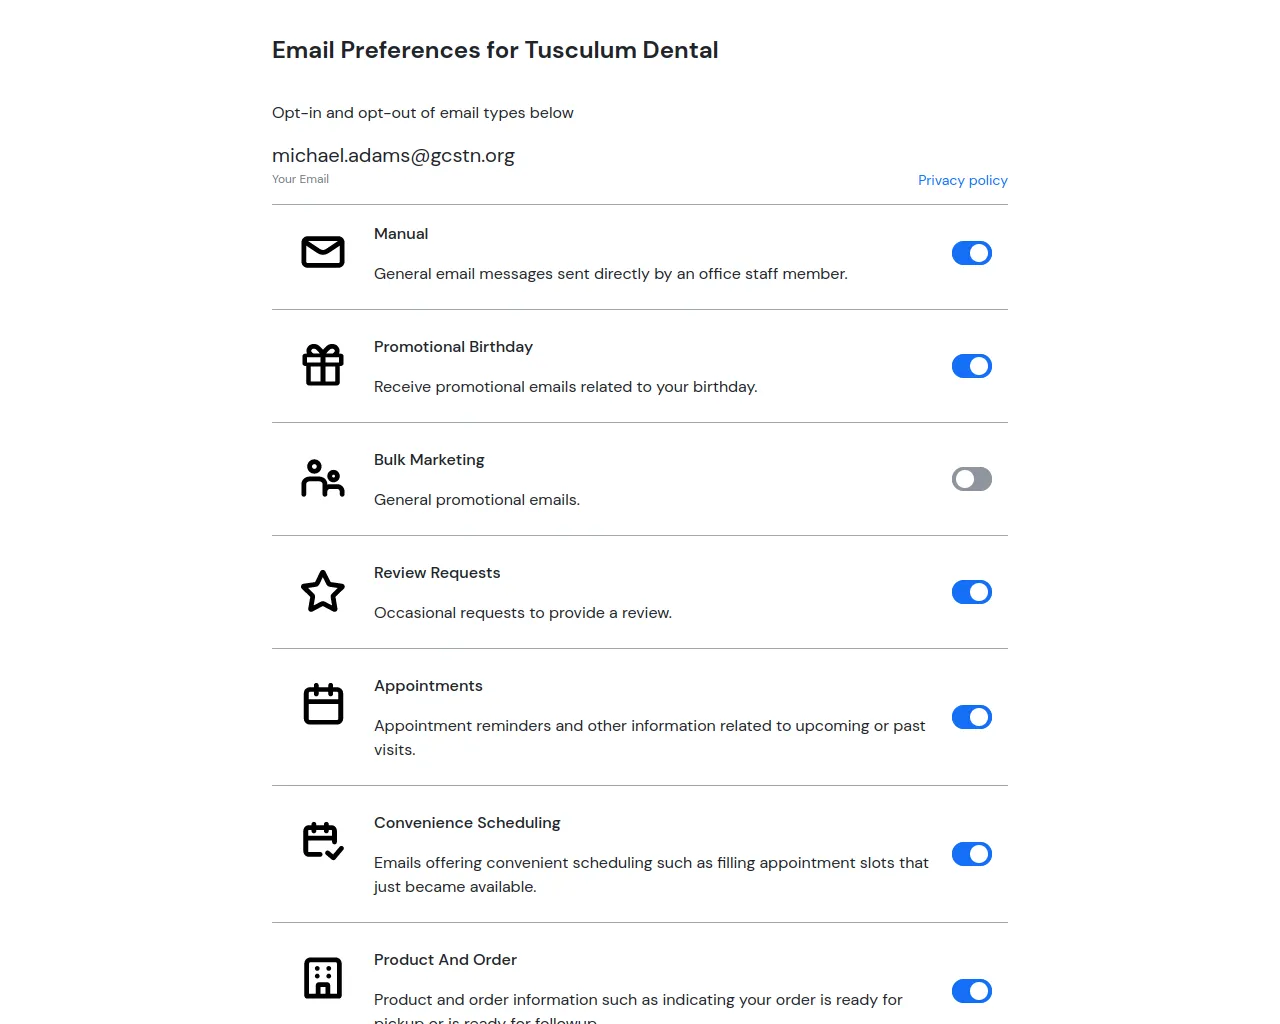Click the calendar-check icon for Convenience Scheduling
This screenshot has width=1280, height=1024.
(323, 841)
